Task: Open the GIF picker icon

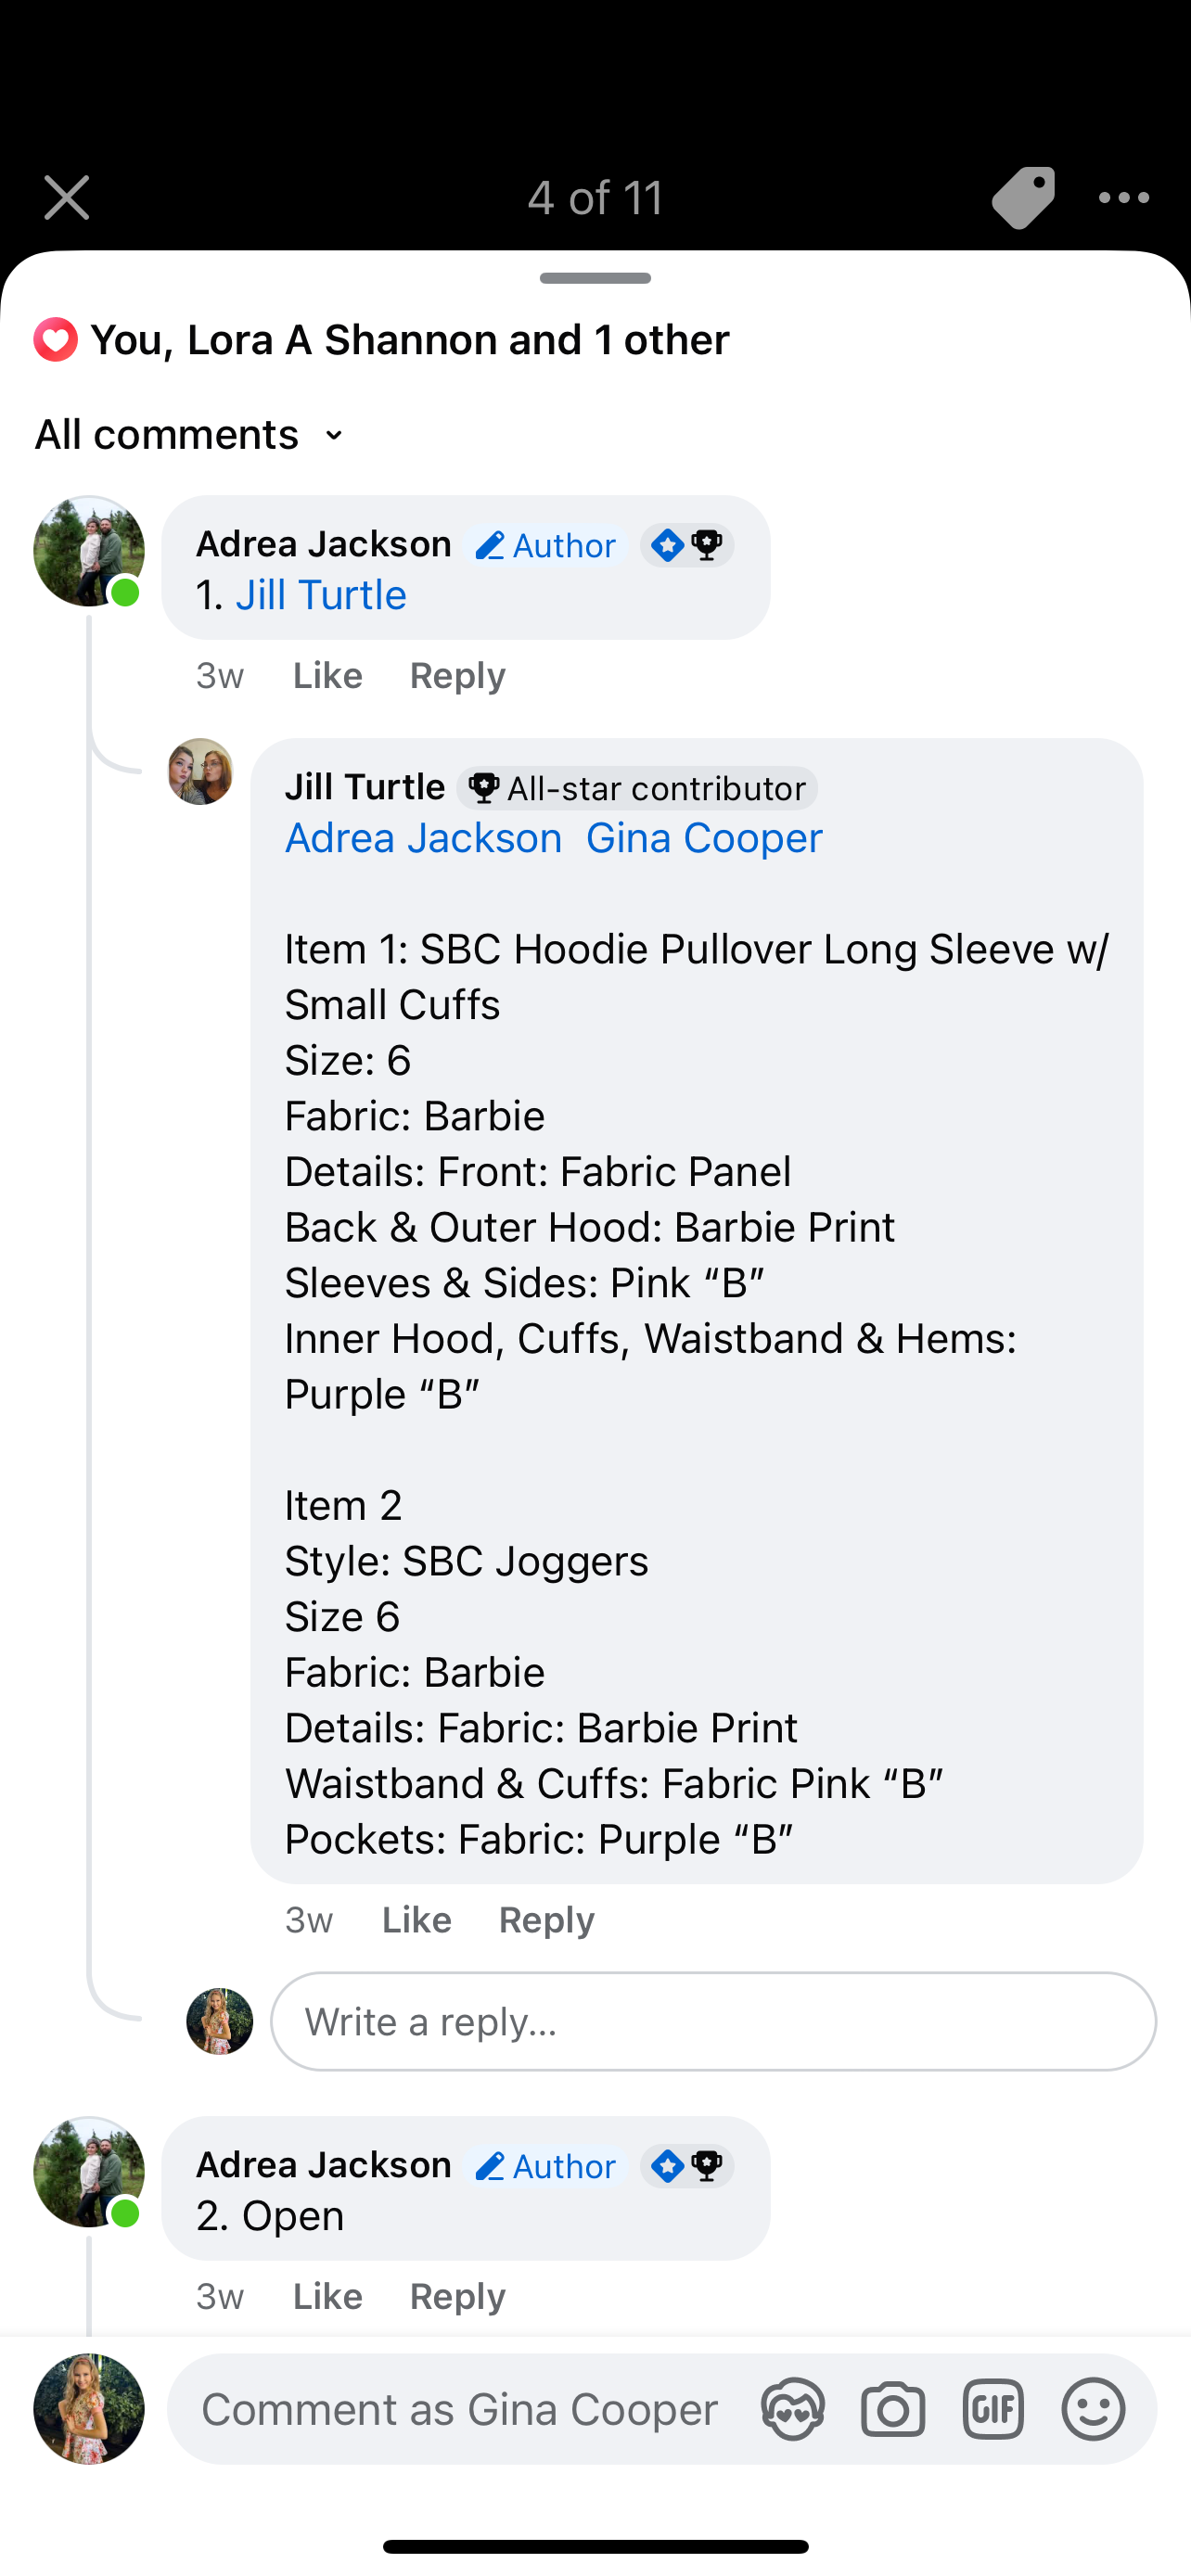Action: (x=993, y=2409)
